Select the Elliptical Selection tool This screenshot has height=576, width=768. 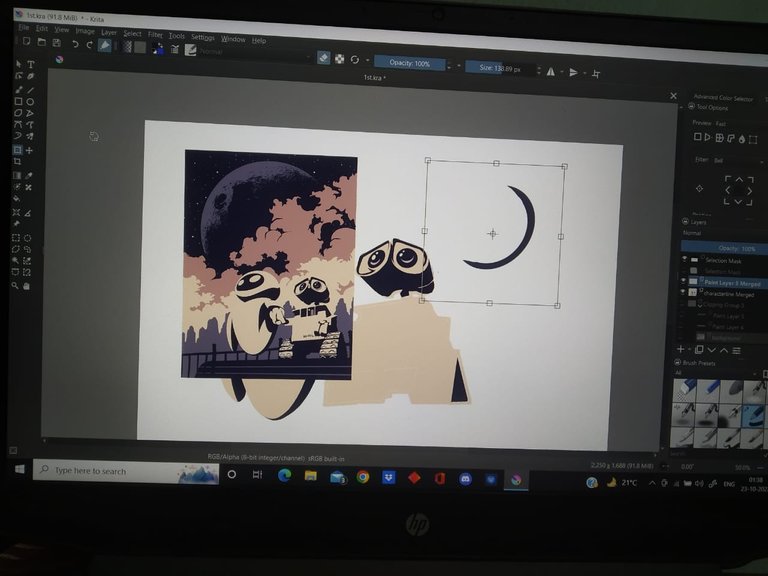[27, 238]
